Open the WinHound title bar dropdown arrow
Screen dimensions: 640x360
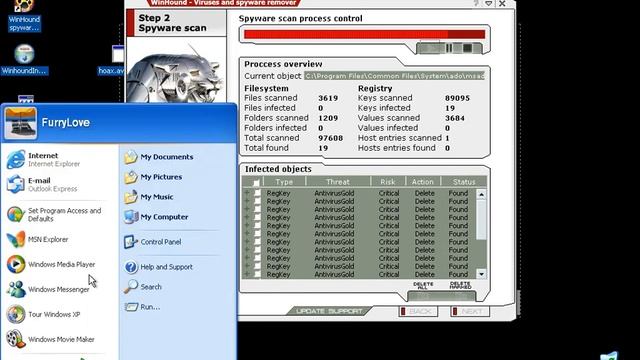[489, 3]
